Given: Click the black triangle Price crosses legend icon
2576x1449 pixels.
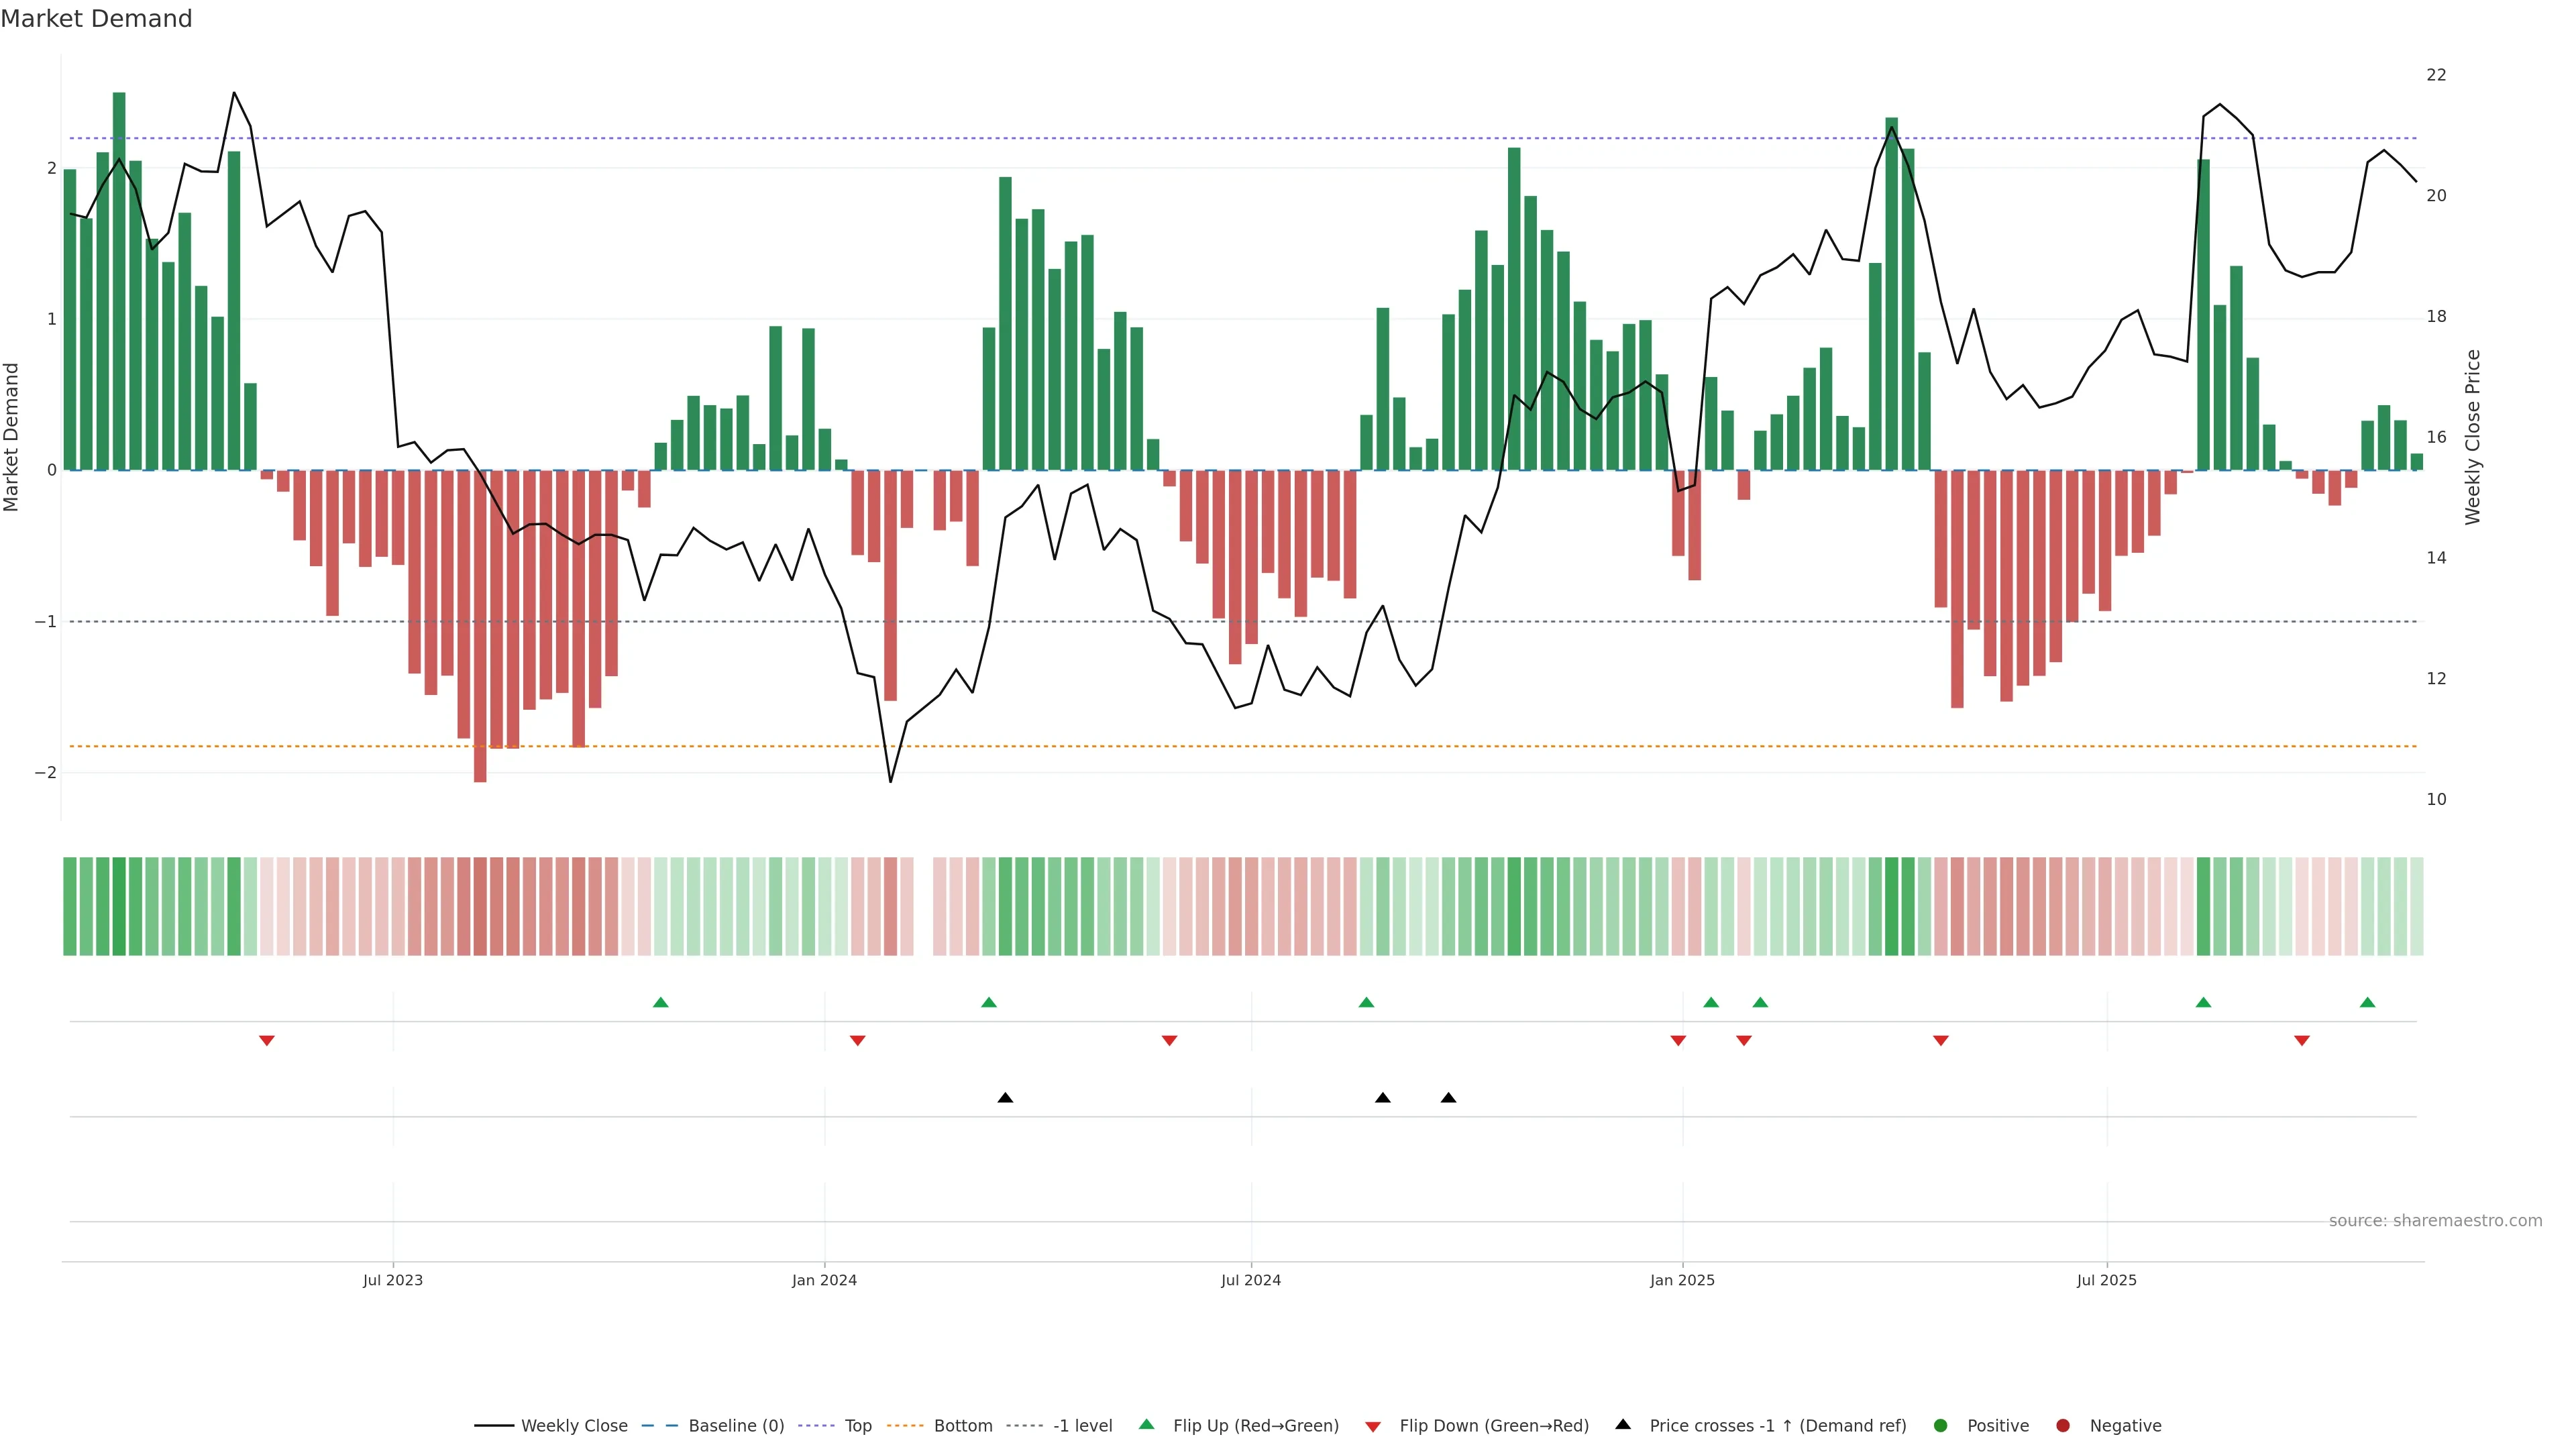Looking at the screenshot, I should click(x=1623, y=1424).
